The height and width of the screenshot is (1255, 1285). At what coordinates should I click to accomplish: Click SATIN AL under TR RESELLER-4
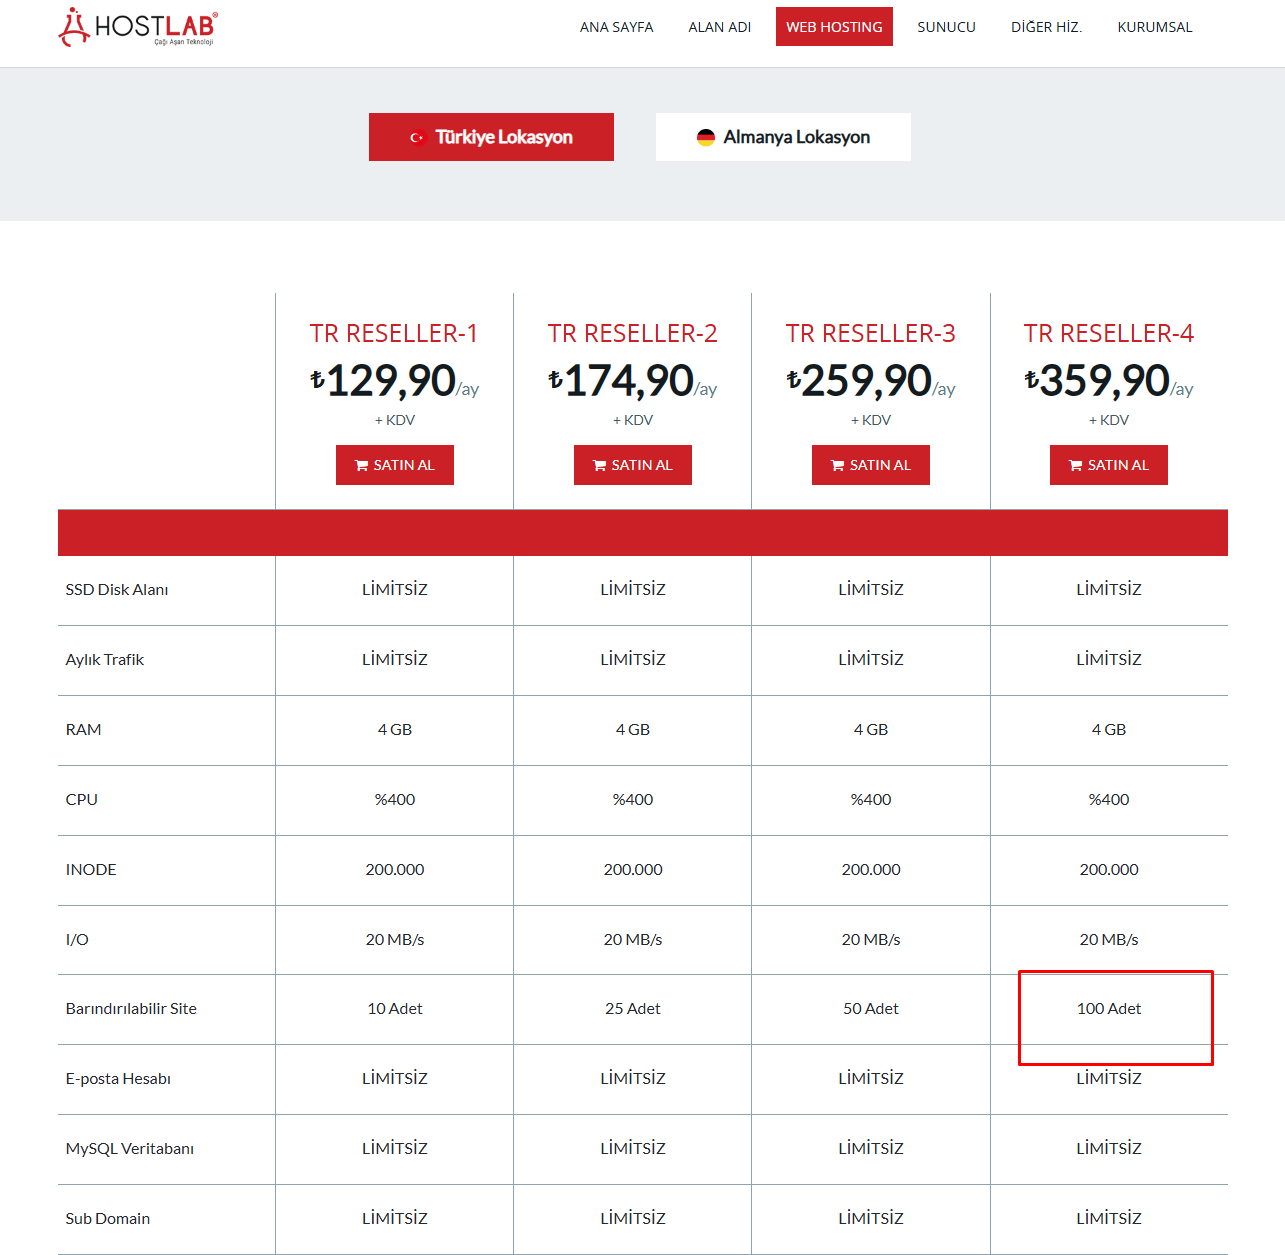[x=1109, y=465]
